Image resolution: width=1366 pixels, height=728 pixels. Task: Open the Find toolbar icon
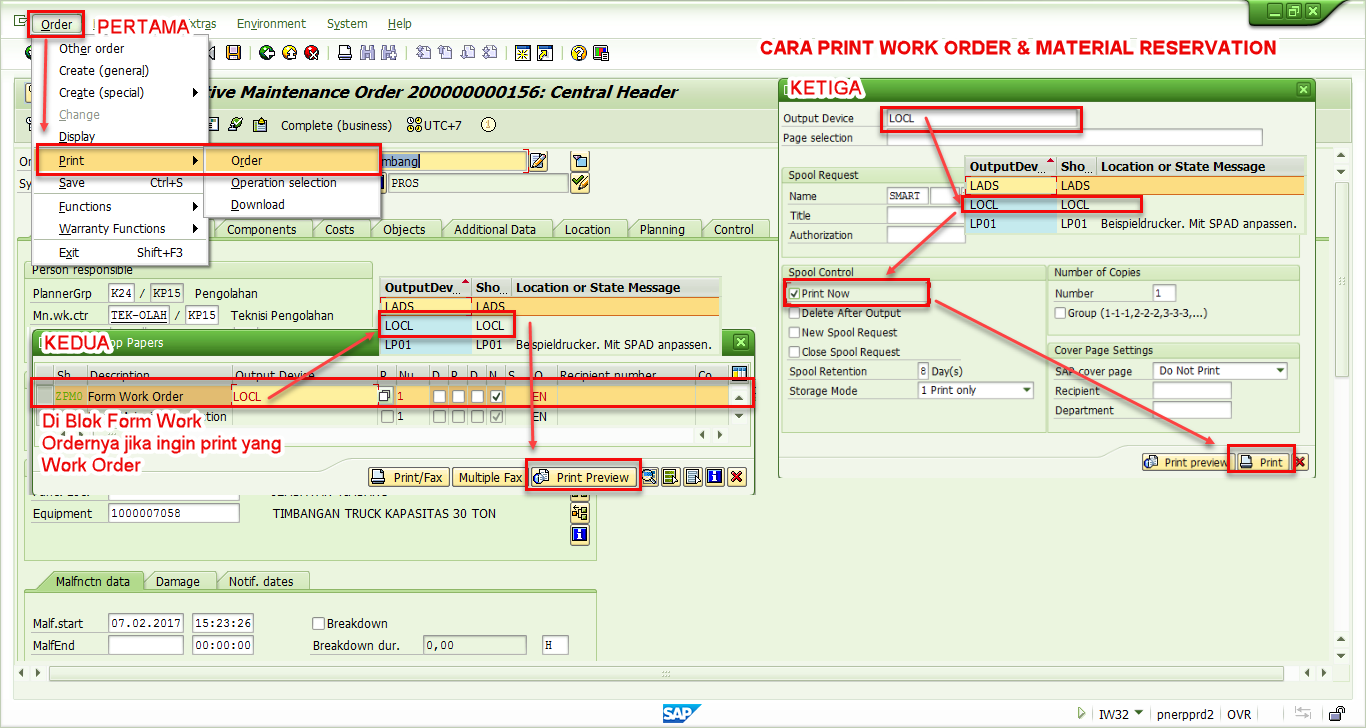tap(365, 53)
